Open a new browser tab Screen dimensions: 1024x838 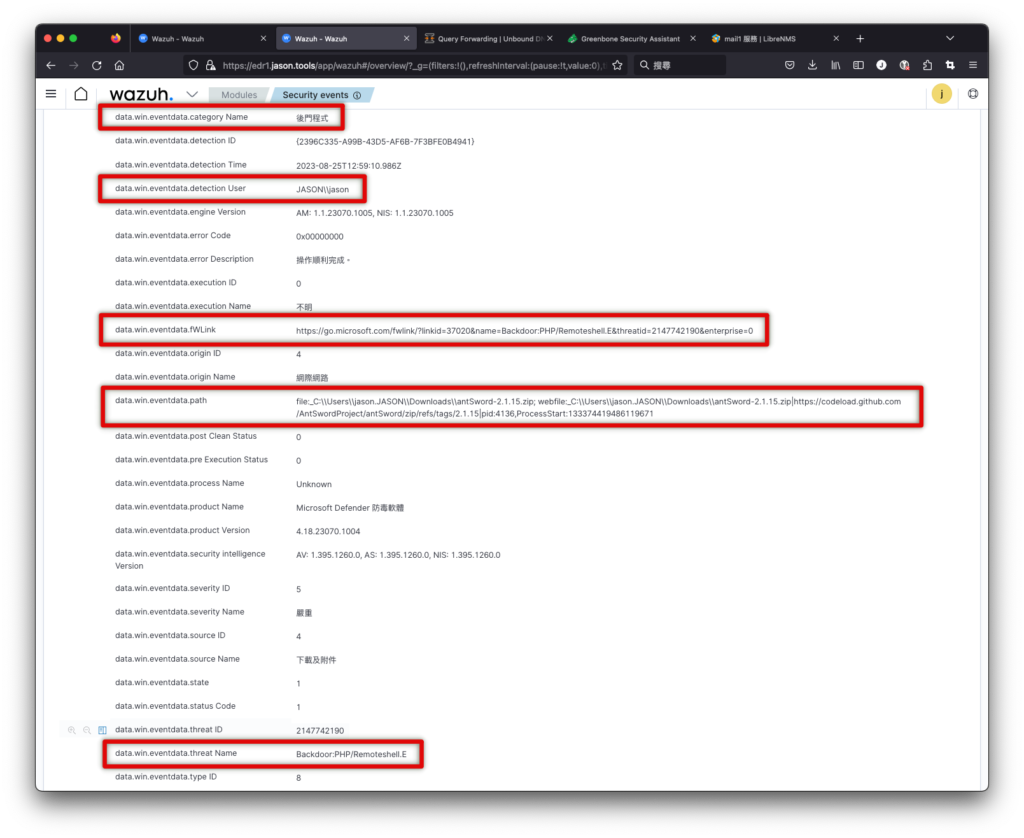pyautogui.click(x=860, y=39)
